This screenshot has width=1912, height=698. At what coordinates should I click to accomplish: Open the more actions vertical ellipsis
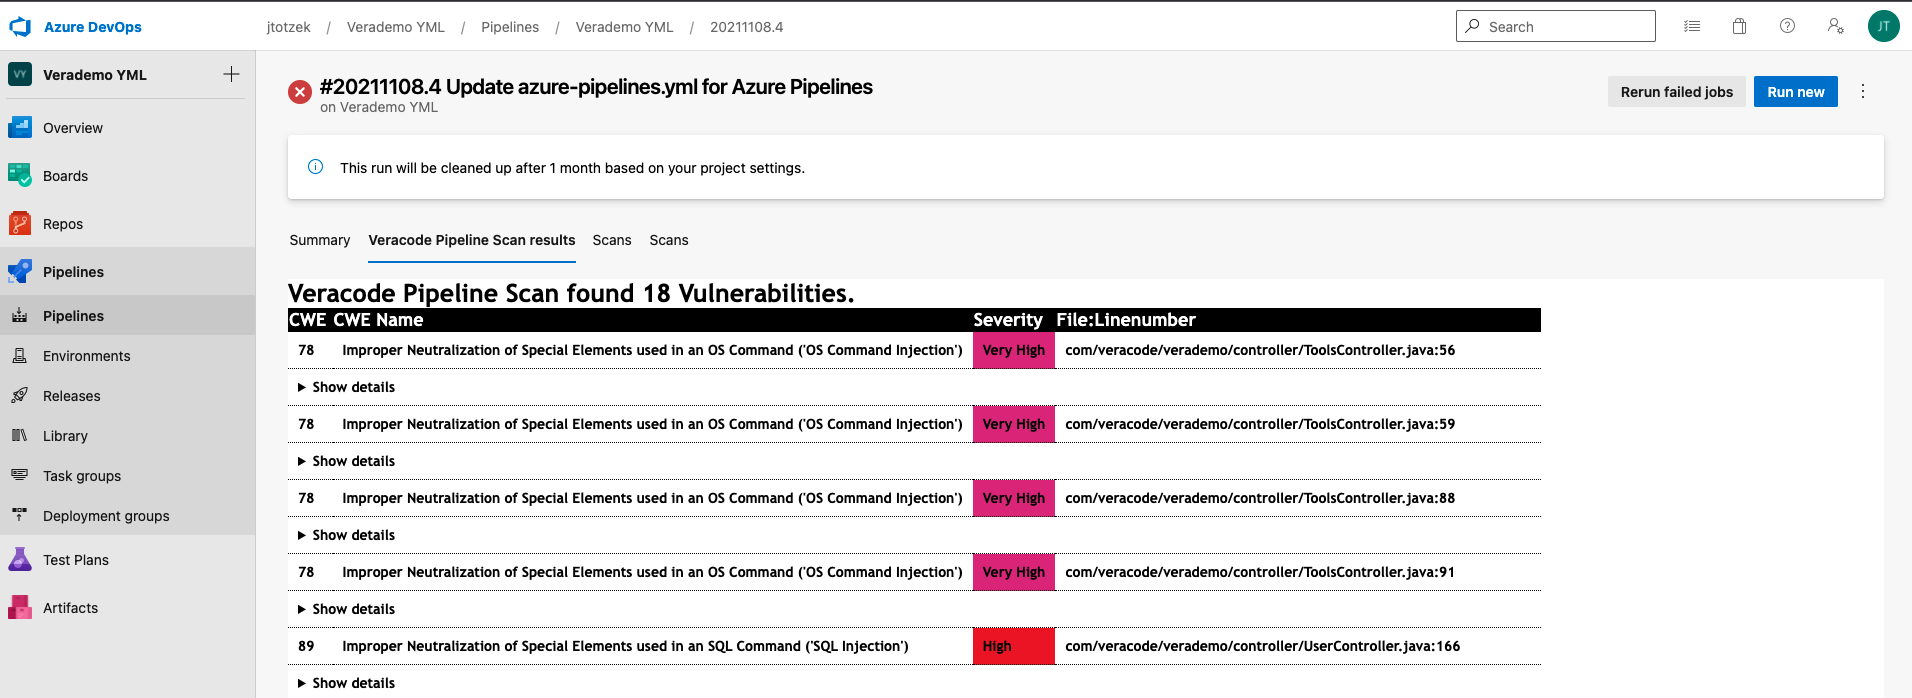(x=1862, y=92)
